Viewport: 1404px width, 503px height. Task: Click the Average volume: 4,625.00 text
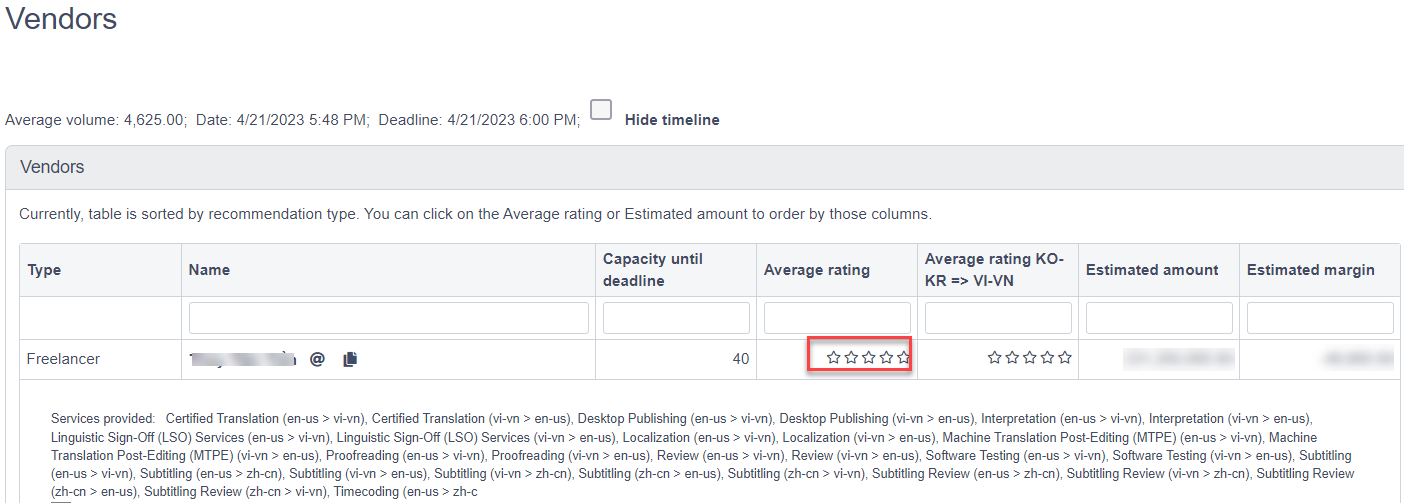tap(95, 120)
